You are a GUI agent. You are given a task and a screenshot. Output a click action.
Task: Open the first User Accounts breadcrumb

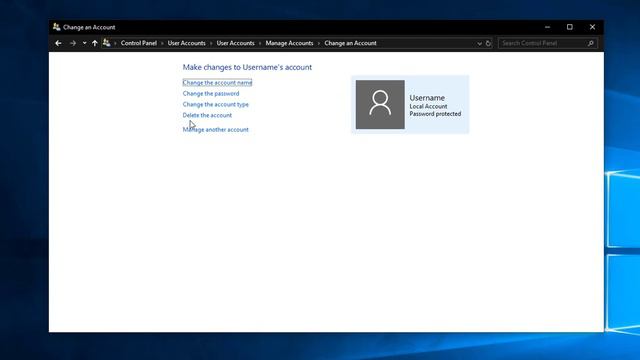click(x=187, y=43)
